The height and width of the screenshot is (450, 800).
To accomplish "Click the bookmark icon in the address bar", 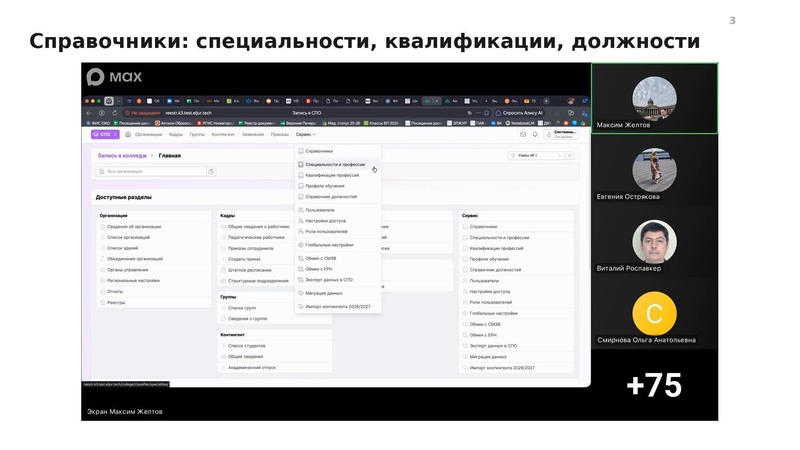I will [x=486, y=113].
